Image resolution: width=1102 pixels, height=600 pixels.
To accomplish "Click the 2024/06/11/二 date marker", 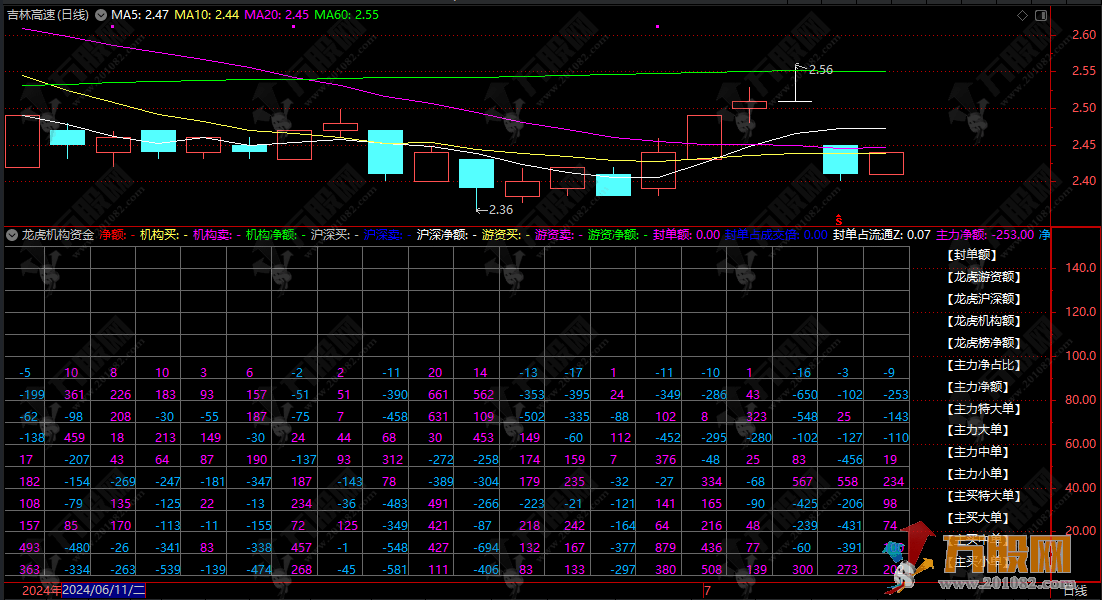I will tap(104, 590).
